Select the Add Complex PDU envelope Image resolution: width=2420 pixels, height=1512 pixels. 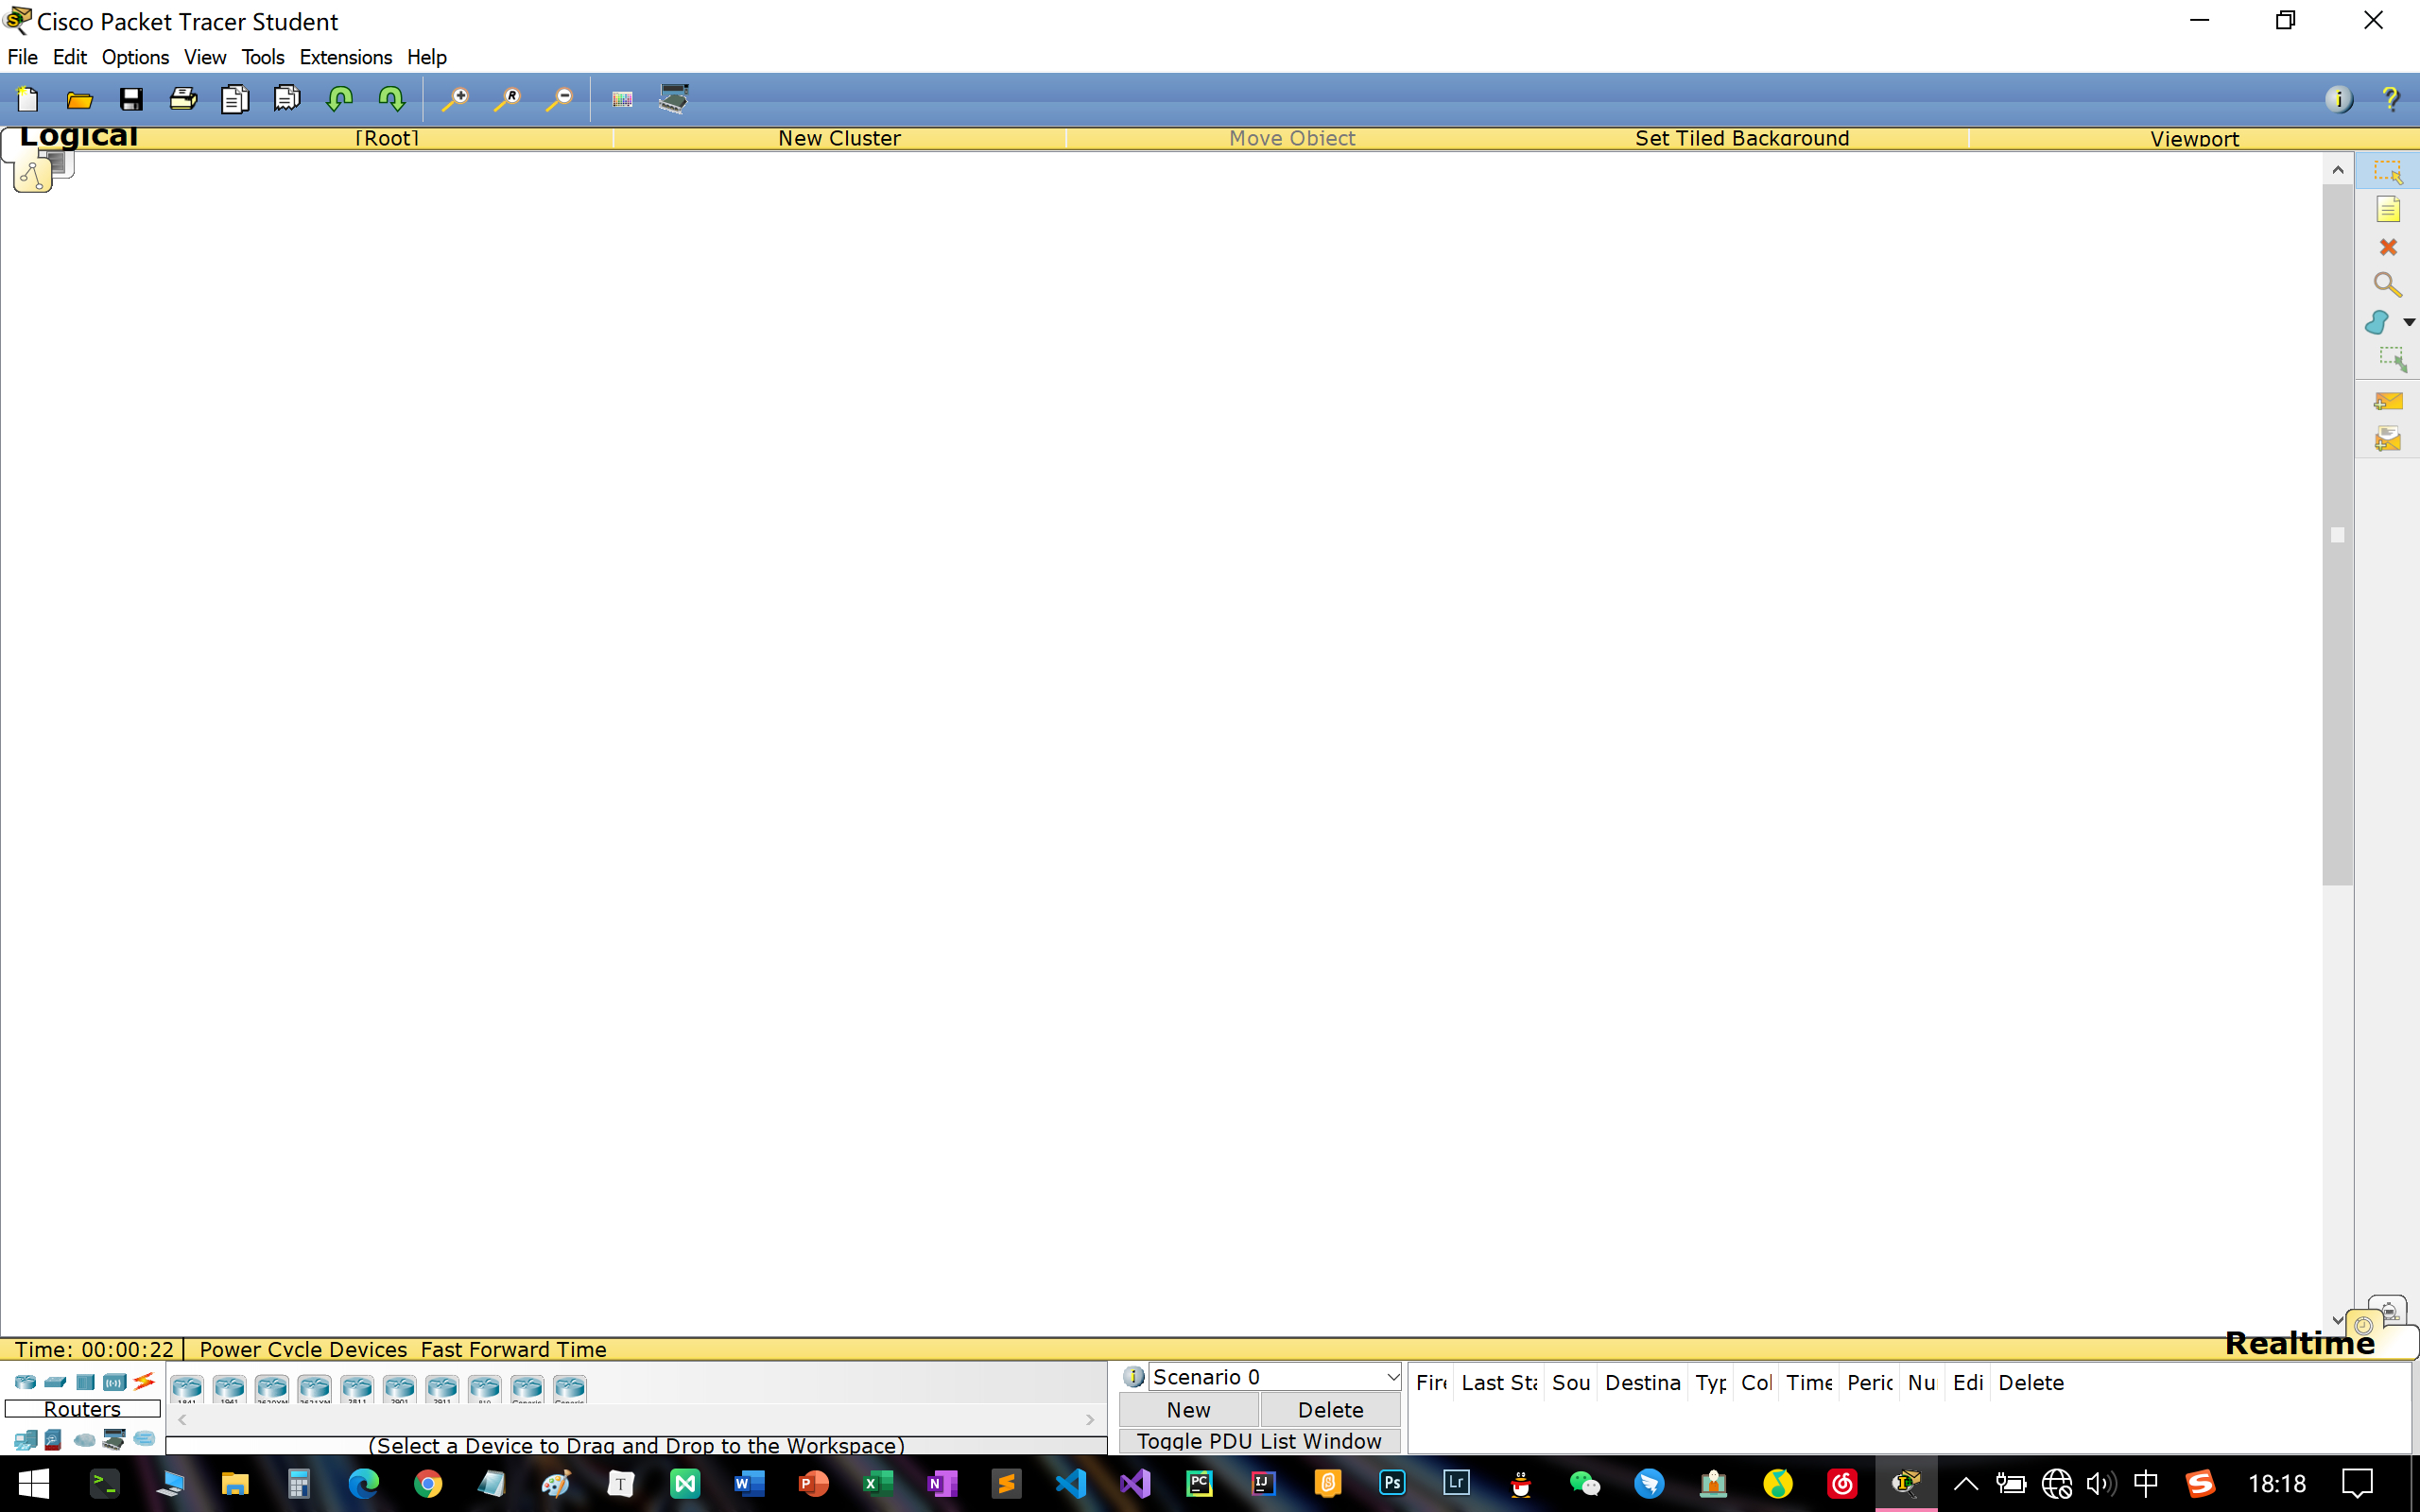(x=2388, y=439)
